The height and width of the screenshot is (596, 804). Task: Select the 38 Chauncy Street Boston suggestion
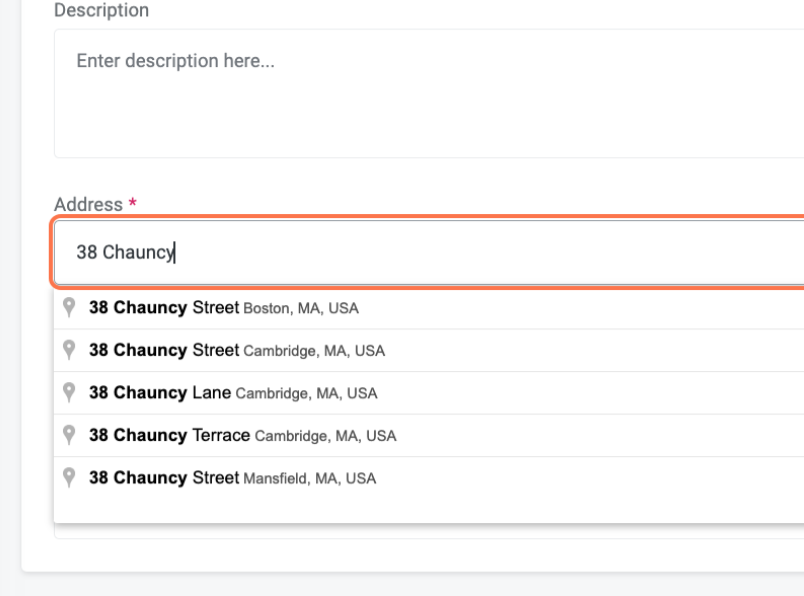click(x=165, y=308)
